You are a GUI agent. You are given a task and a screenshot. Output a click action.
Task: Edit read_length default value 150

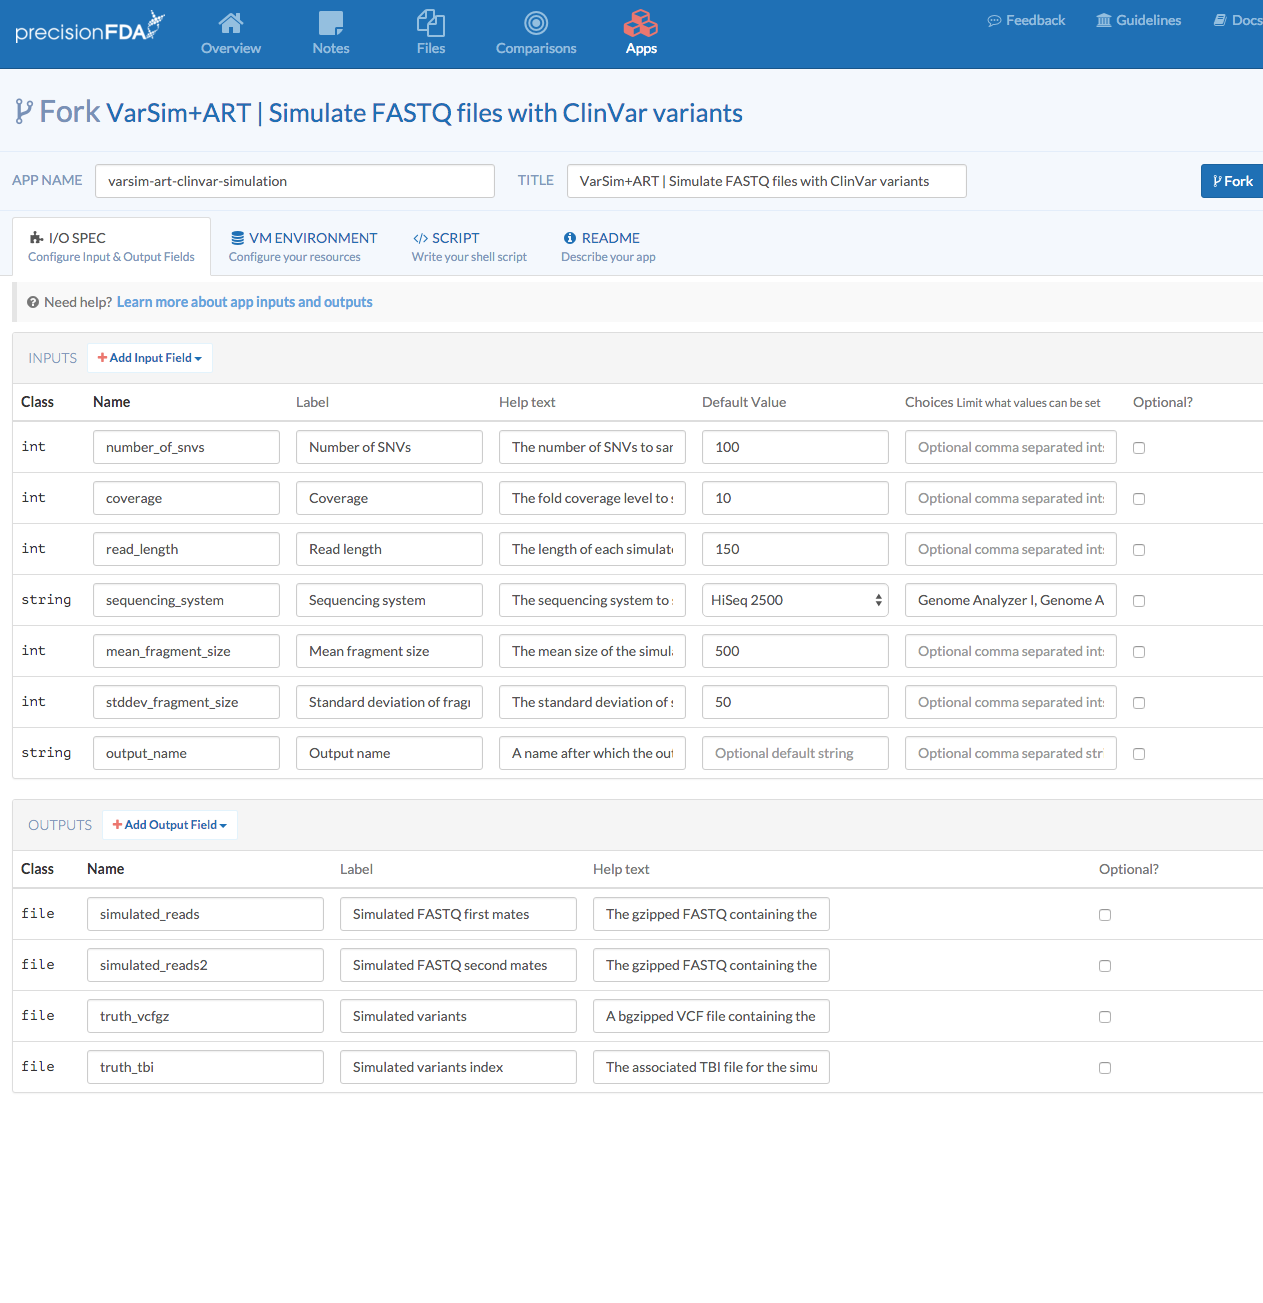tap(795, 549)
